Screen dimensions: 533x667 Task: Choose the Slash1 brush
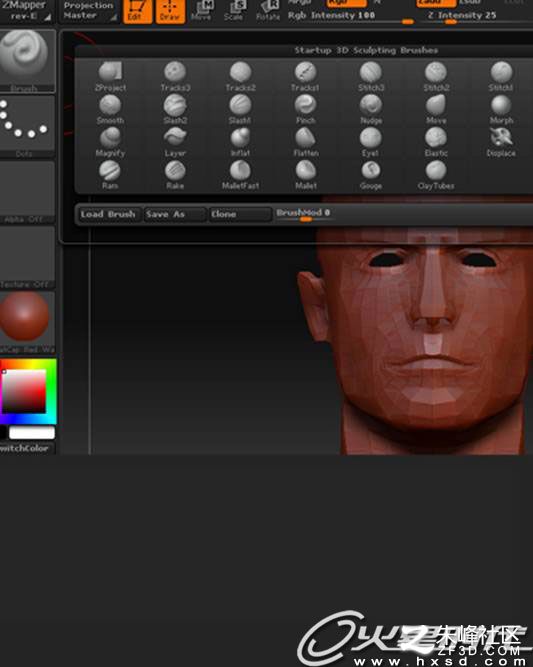[x=240, y=109]
